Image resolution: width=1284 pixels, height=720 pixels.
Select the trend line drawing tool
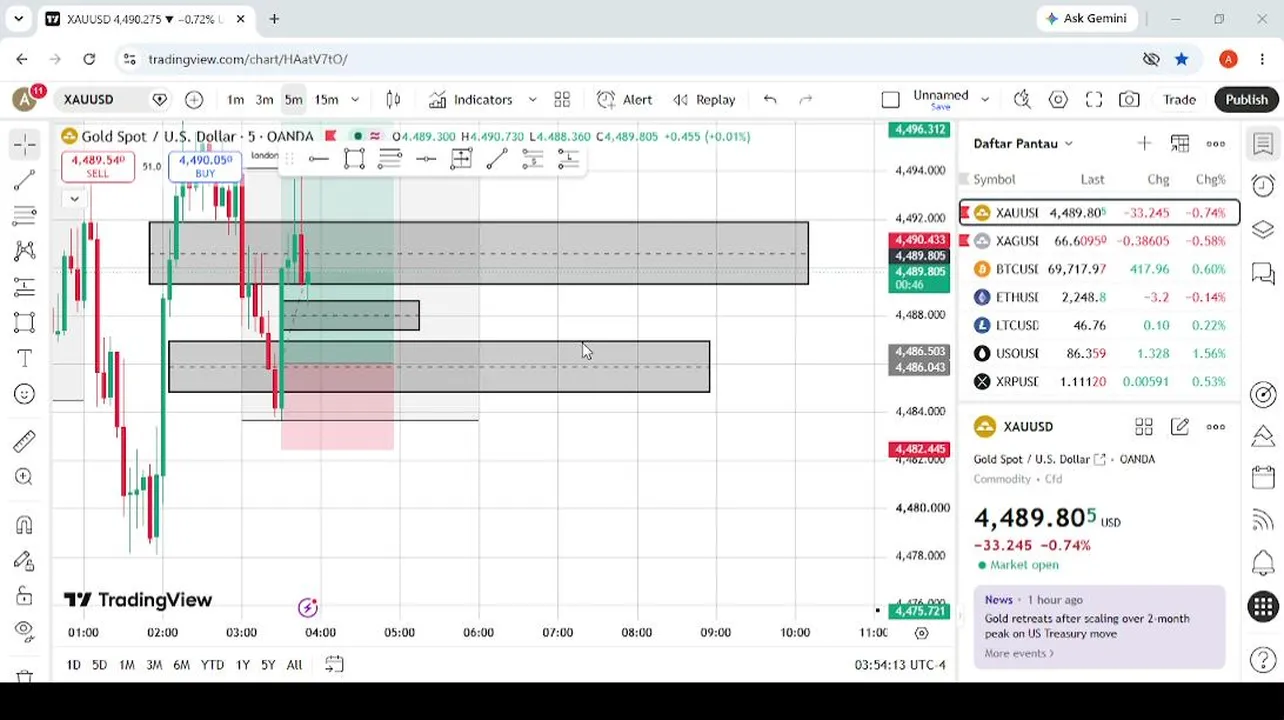click(25, 181)
